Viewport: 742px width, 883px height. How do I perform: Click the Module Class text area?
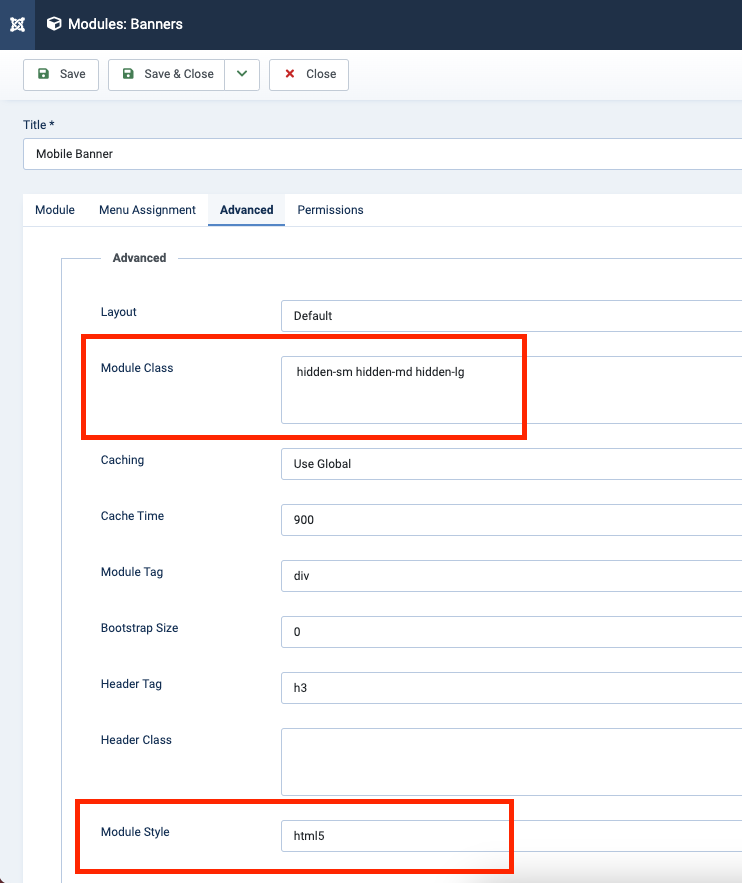pyautogui.click(x=511, y=389)
